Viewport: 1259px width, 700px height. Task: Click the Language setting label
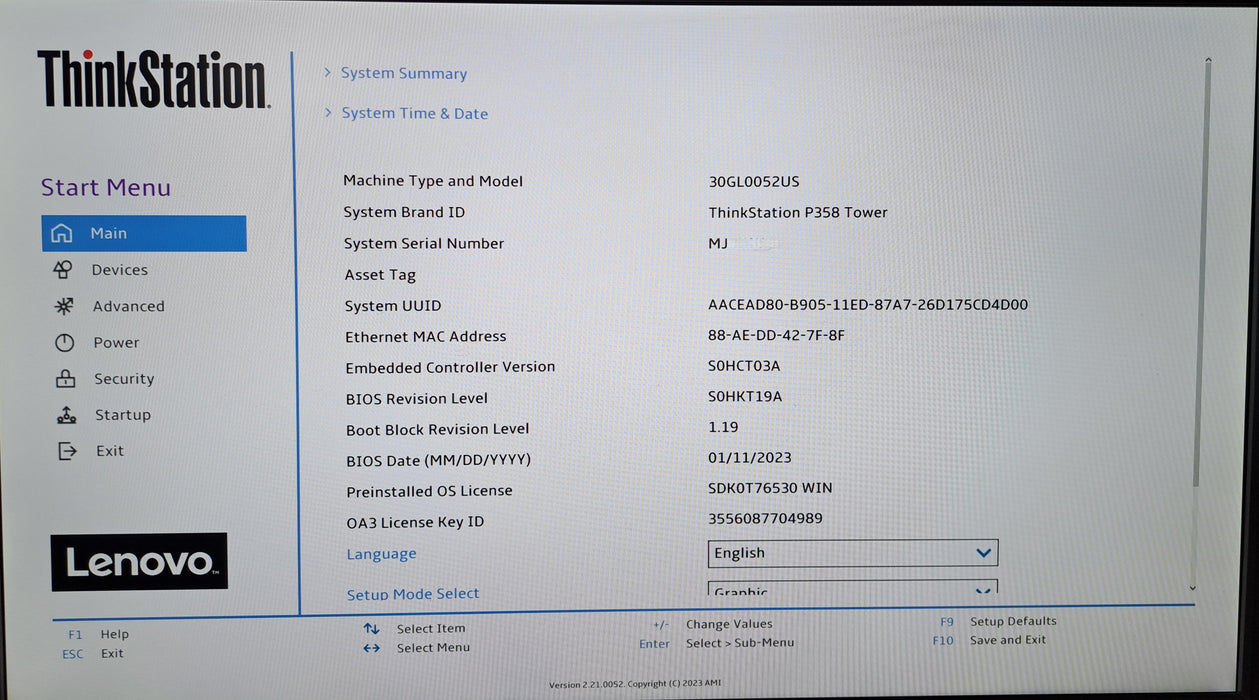381,554
